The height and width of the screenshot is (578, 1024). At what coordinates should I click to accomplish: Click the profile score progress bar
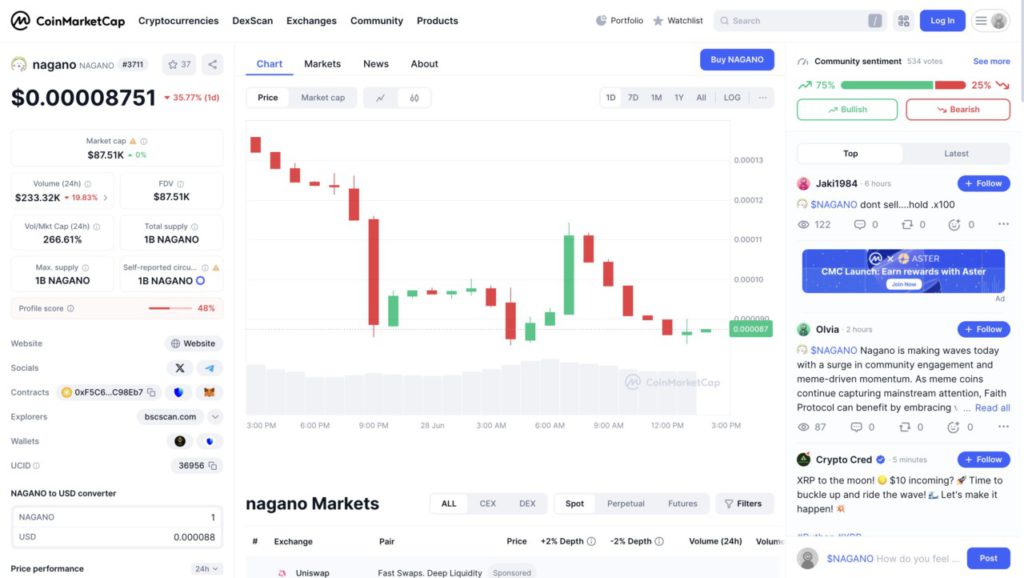click(170, 308)
